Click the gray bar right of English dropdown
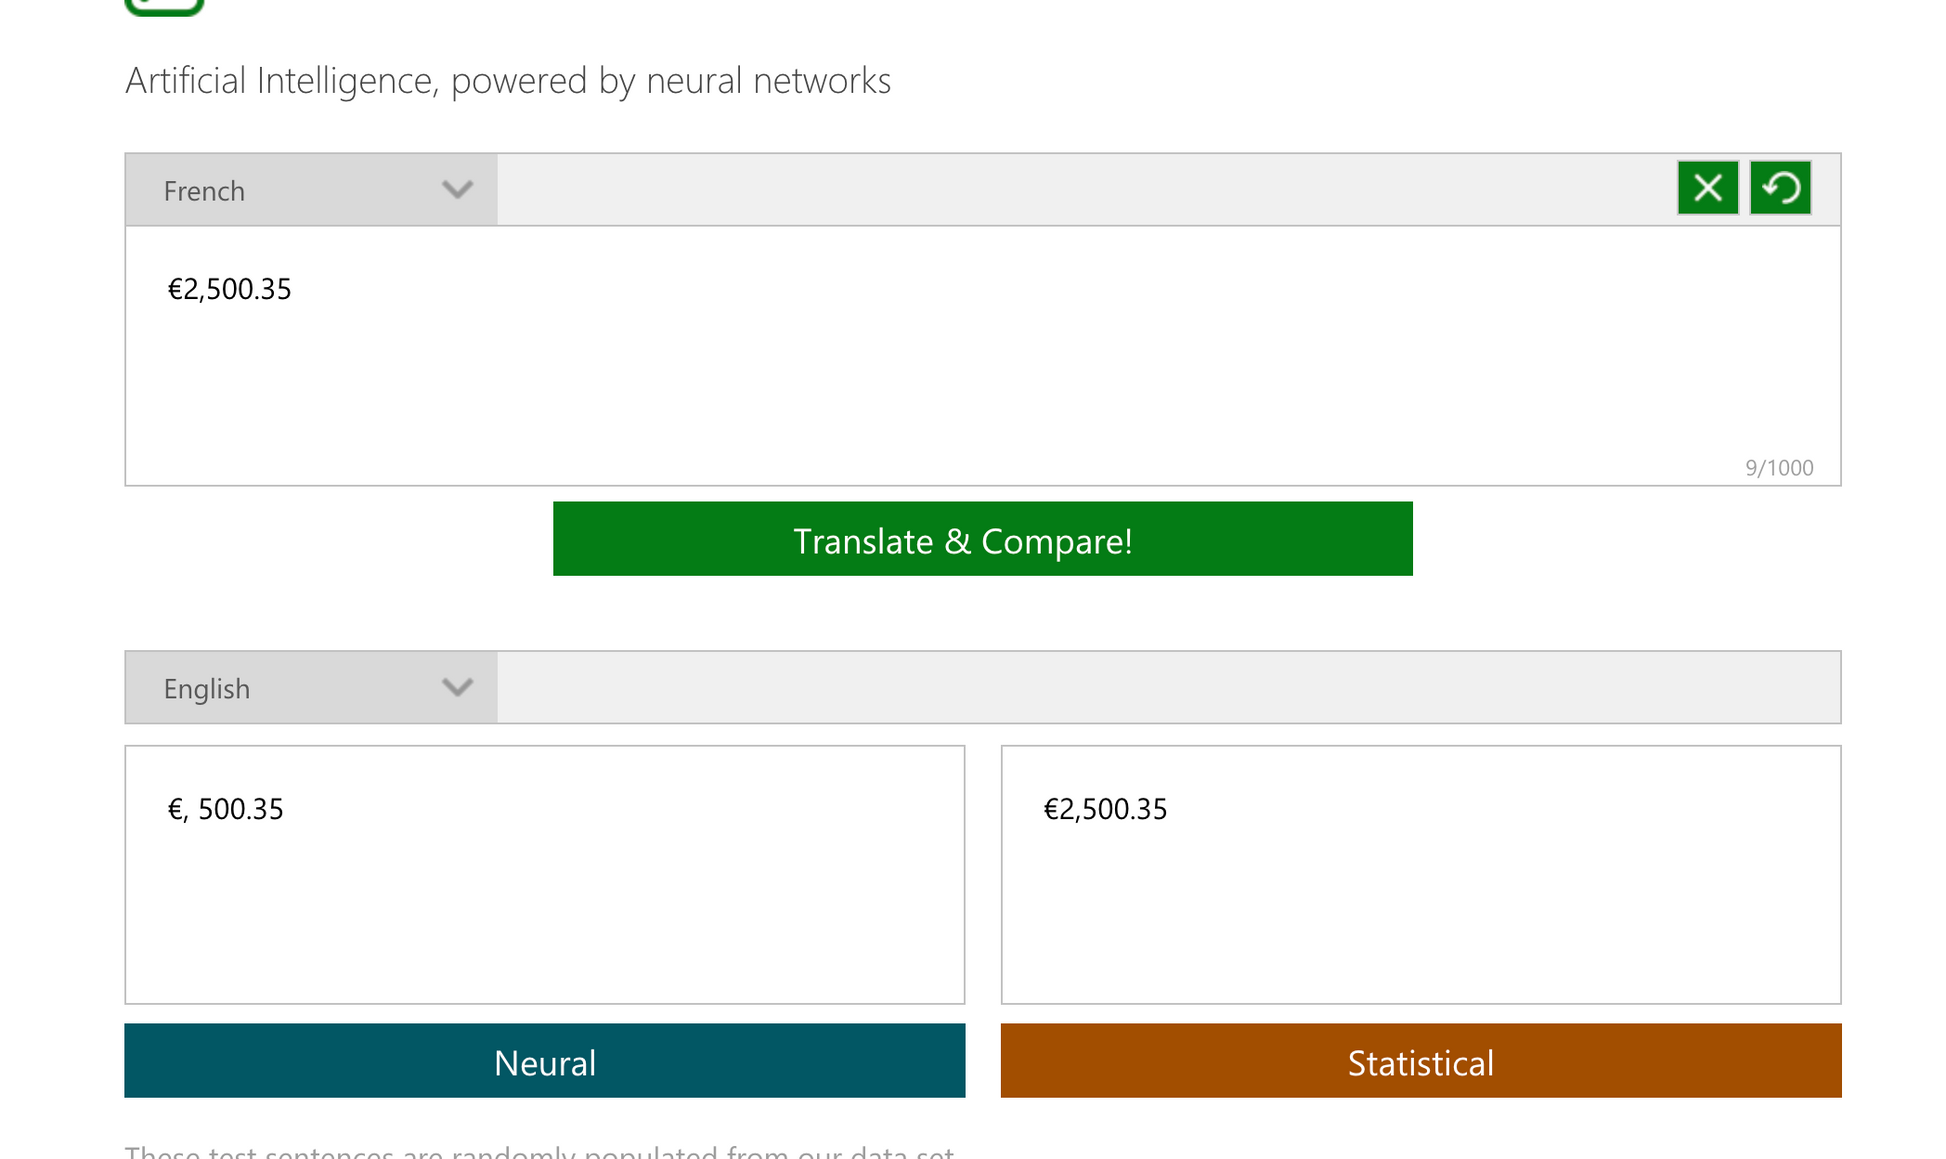 (1168, 688)
